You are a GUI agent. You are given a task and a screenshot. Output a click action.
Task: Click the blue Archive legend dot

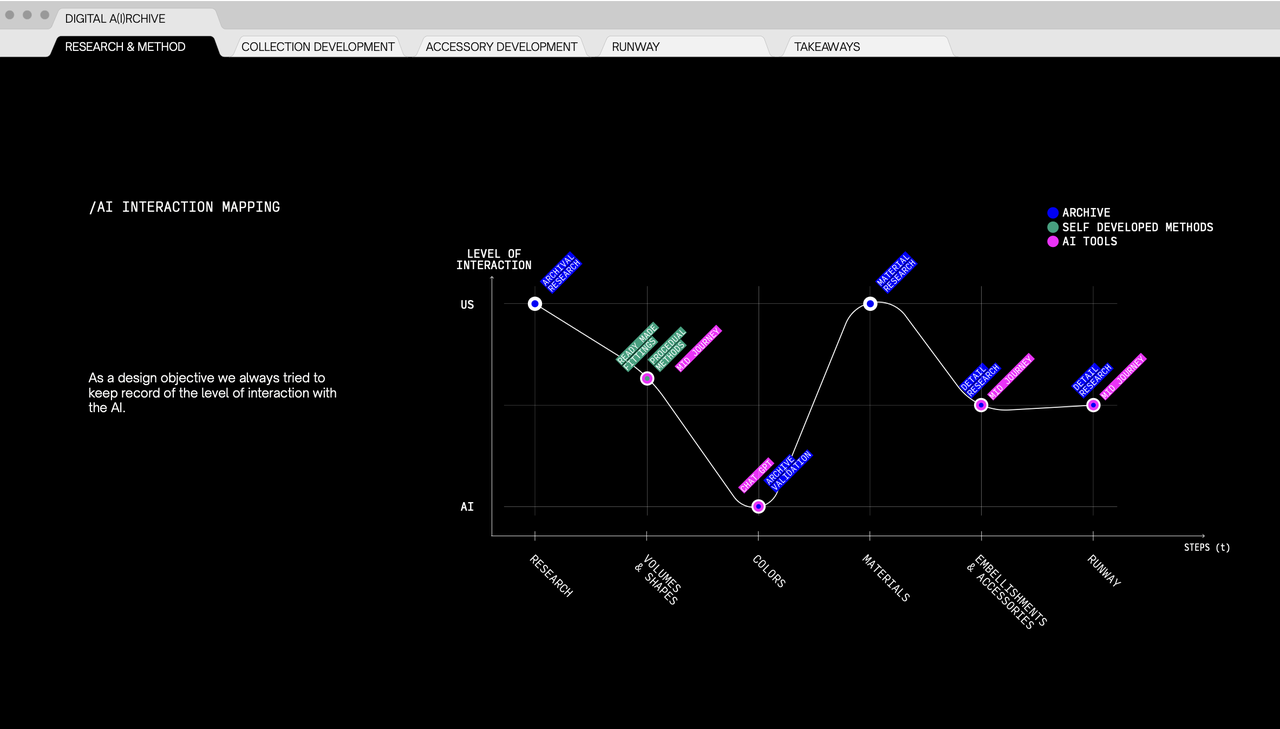coord(1052,213)
